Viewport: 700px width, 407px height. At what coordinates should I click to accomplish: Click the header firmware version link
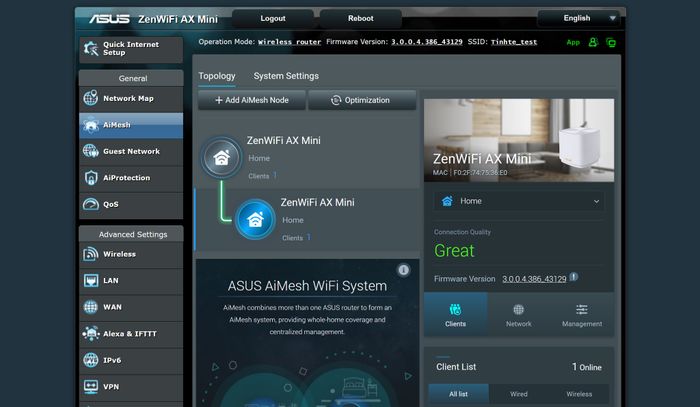(x=427, y=42)
